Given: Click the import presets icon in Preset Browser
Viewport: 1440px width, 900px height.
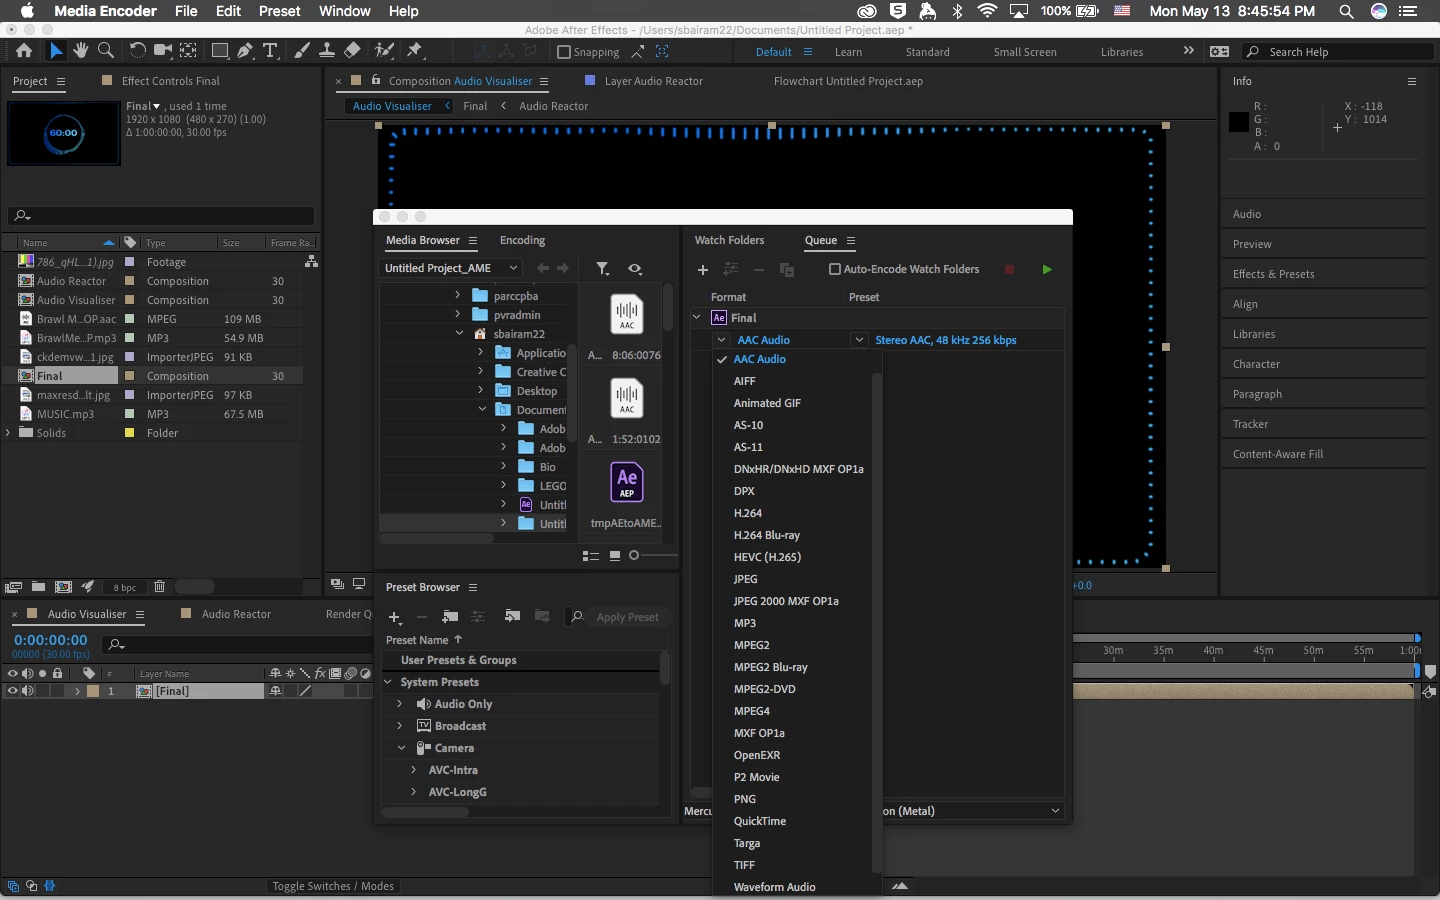Looking at the screenshot, I should tap(512, 616).
